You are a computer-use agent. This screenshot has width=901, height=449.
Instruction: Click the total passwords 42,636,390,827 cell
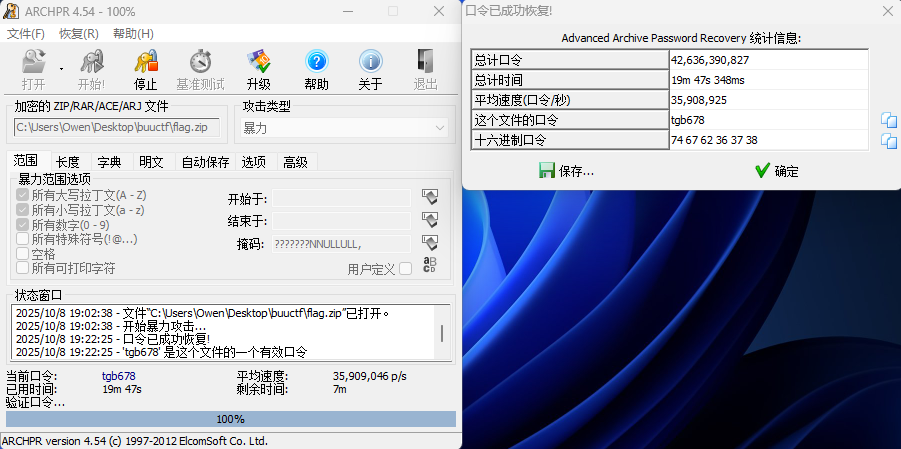[x=769, y=60]
